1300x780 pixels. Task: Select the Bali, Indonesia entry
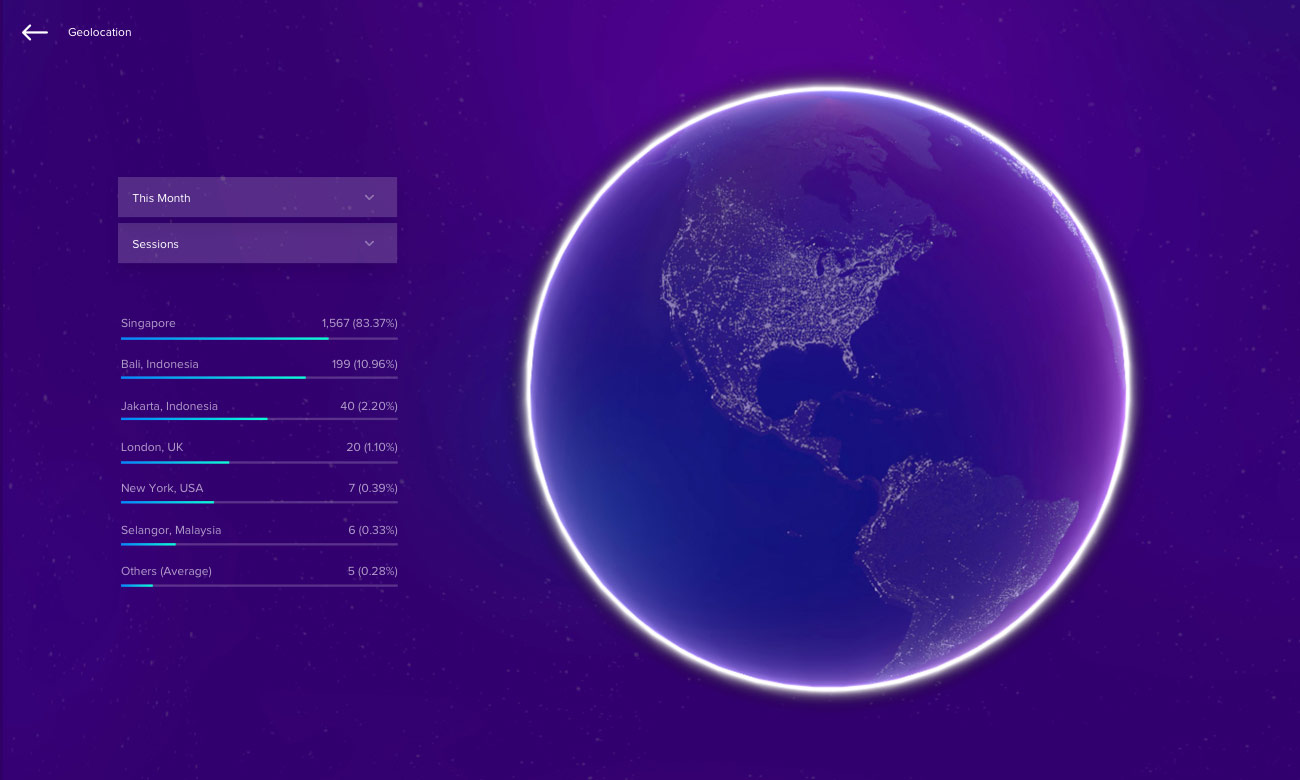click(x=160, y=364)
